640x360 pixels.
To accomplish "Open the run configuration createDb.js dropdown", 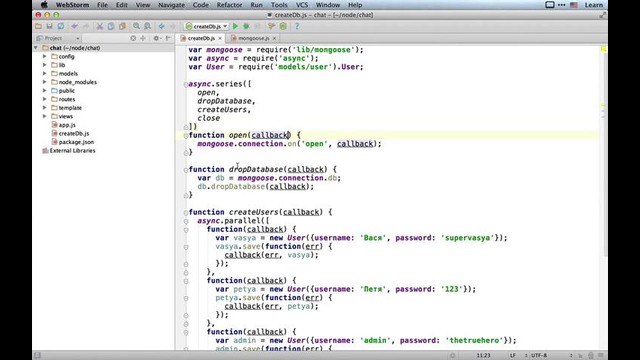I will pos(206,26).
